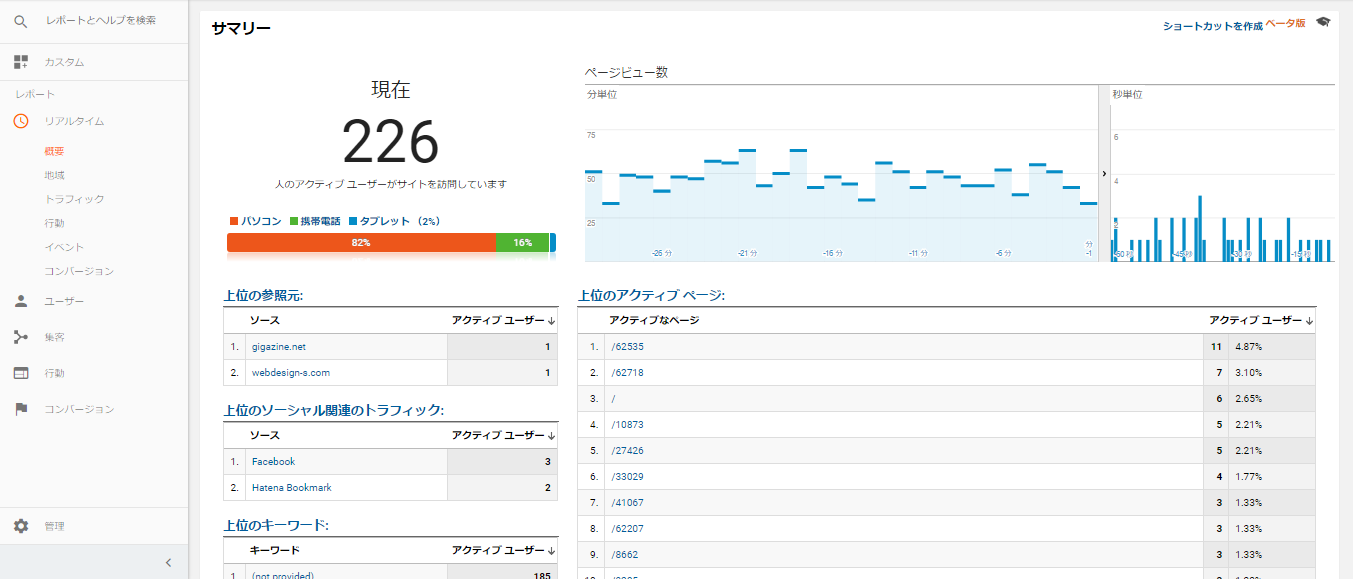This screenshot has height=579, width=1353.
Task: Click the カスタム dashboard icon
Action: coord(21,62)
